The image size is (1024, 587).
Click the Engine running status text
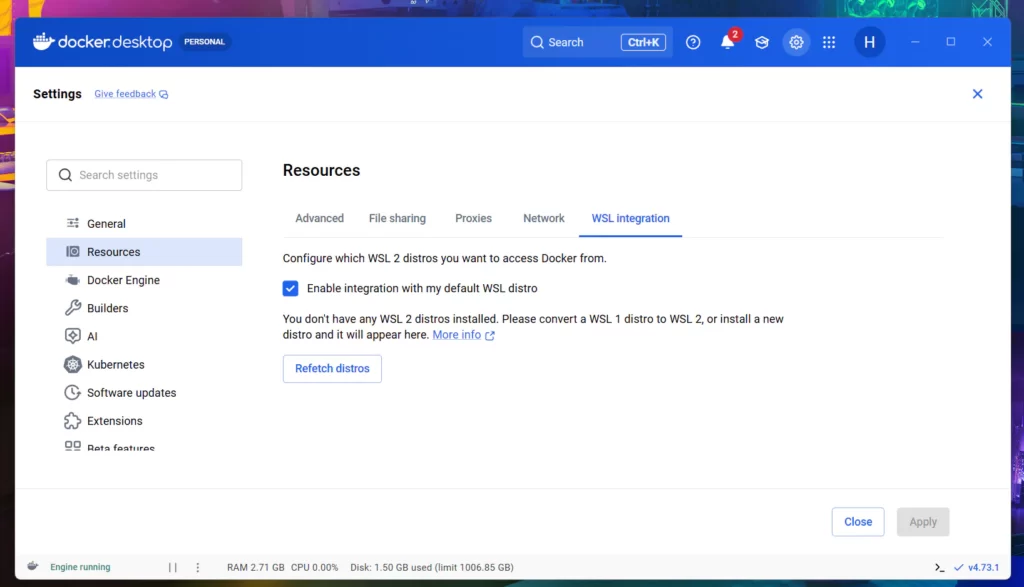coord(80,567)
